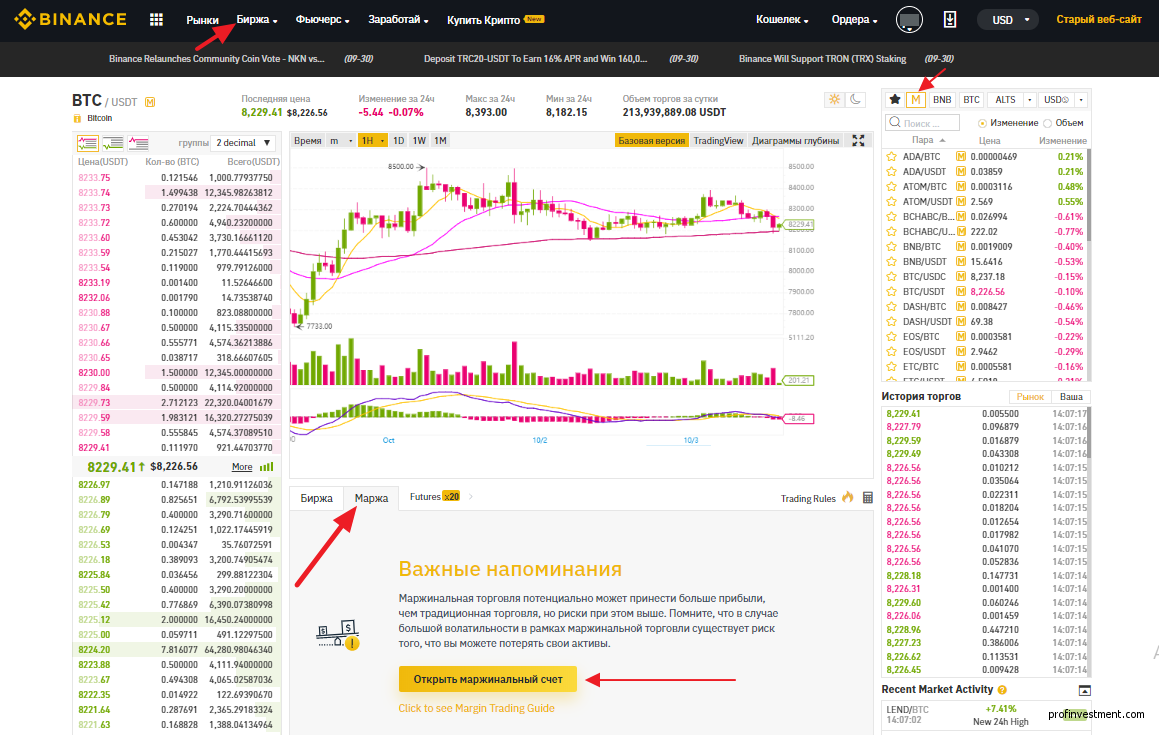Open depth bars icon next to More
The image size is (1159, 735).
pyautogui.click(x=267, y=467)
